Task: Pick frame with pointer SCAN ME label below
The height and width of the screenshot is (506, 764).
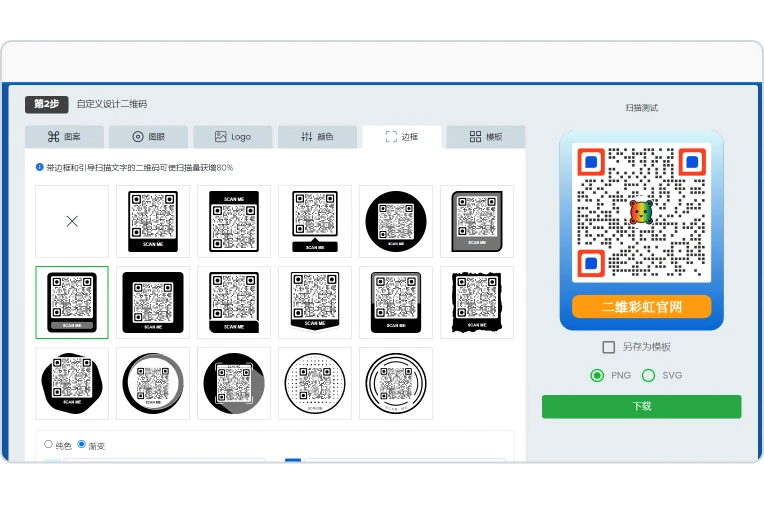Action: tap(315, 221)
